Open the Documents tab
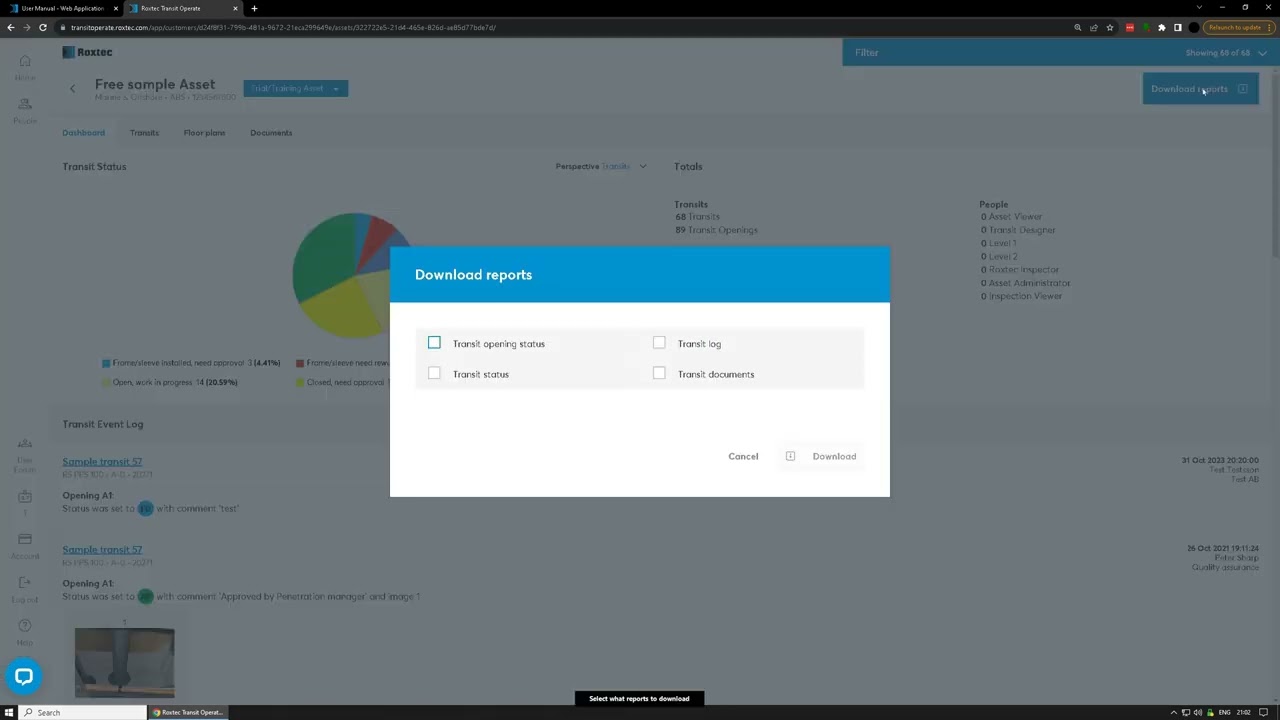1280x720 pixels. [x=271, y=132]
